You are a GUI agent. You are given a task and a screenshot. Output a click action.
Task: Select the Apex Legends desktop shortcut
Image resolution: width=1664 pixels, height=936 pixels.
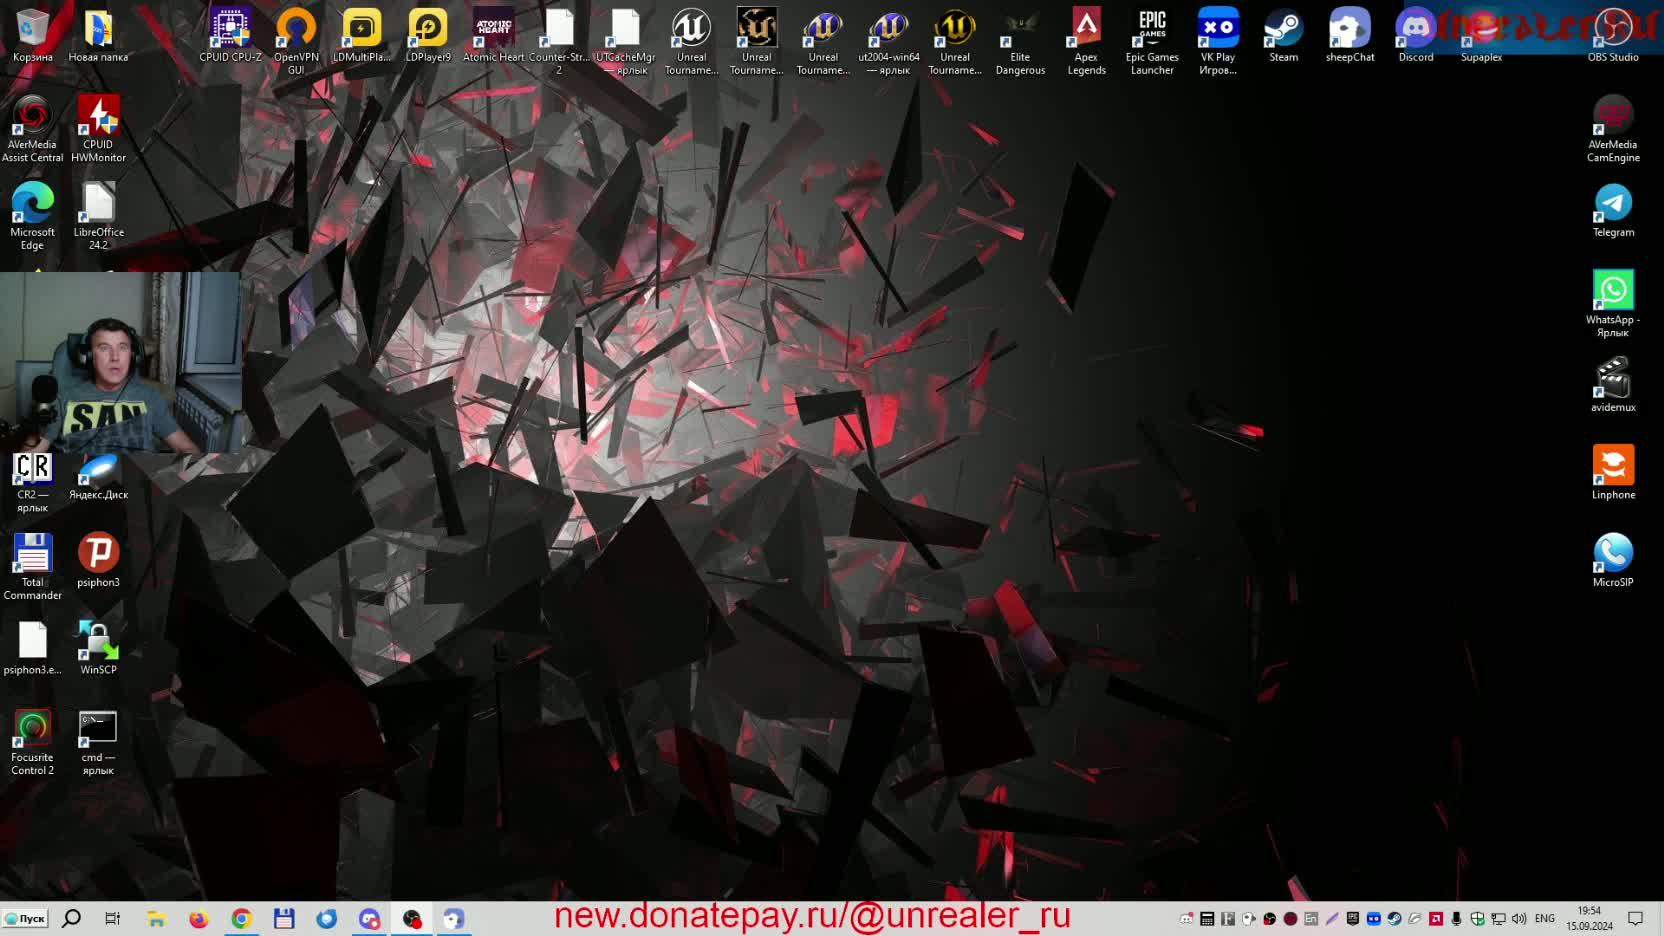(x=1086, y=41)
